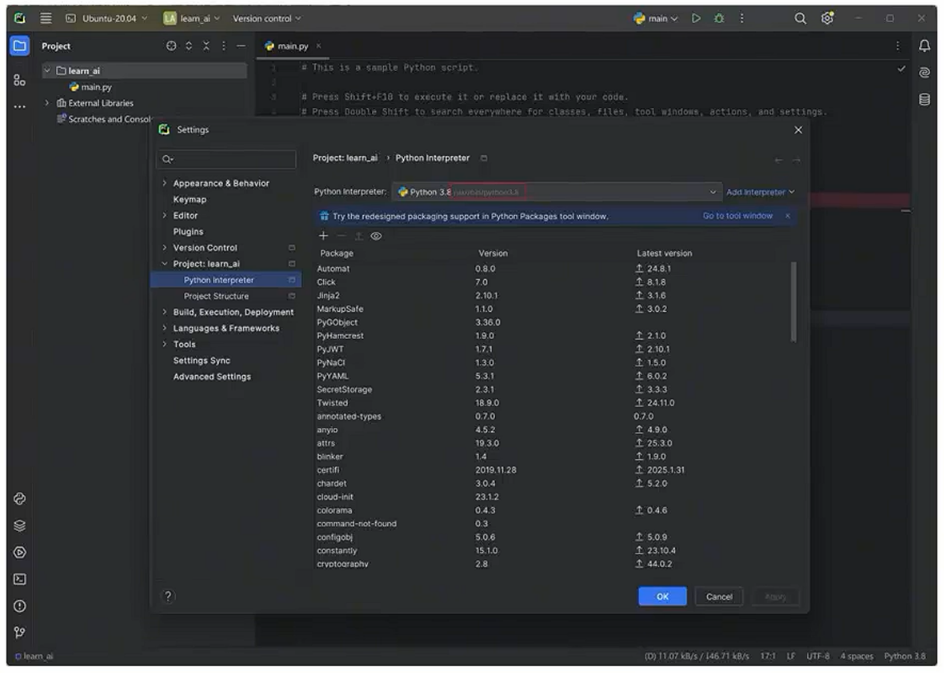Click the 4 spaces indent status entry
944x673 pixels.
(856, 656)
